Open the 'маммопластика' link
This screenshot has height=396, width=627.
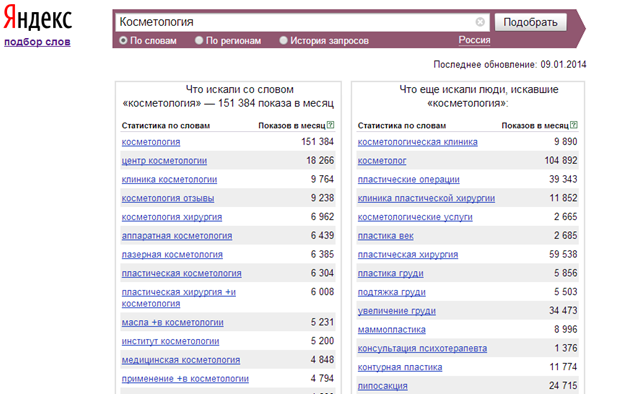391,330
